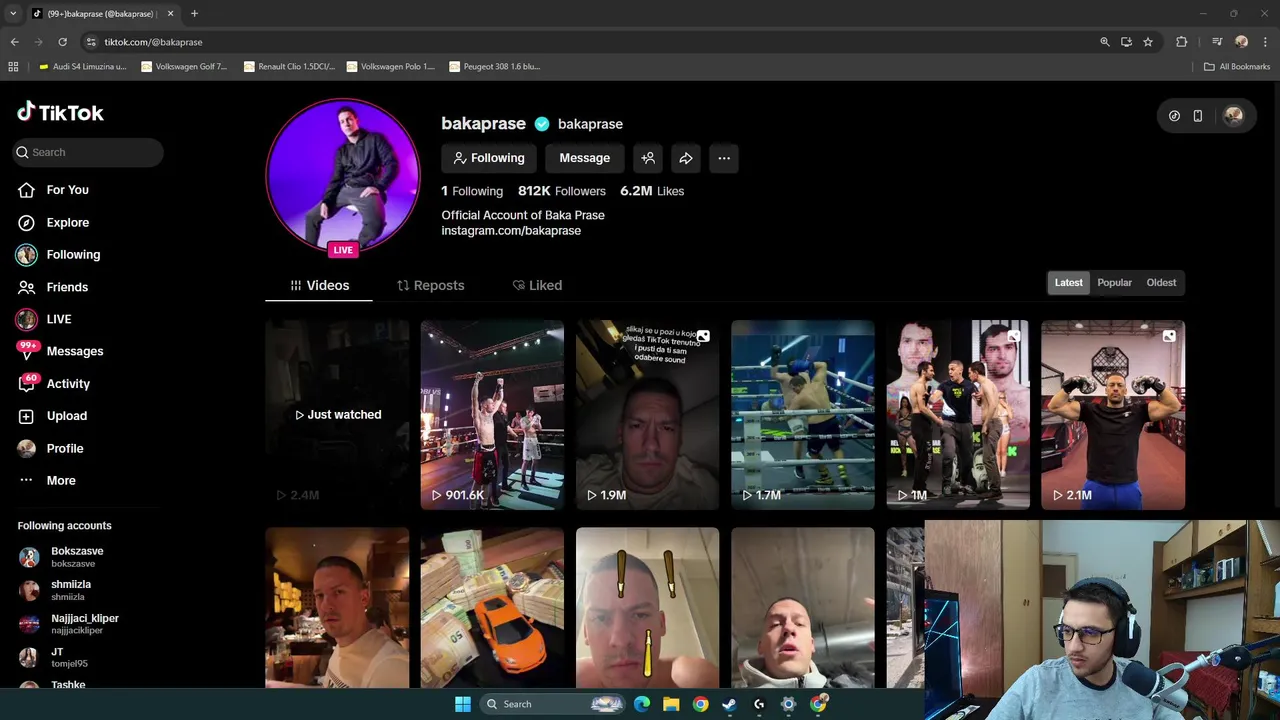The height and width of the screenshot is (720, 1280).
Task: Open Microsoft Edge from the taskbar
Action: click(642, 704)
